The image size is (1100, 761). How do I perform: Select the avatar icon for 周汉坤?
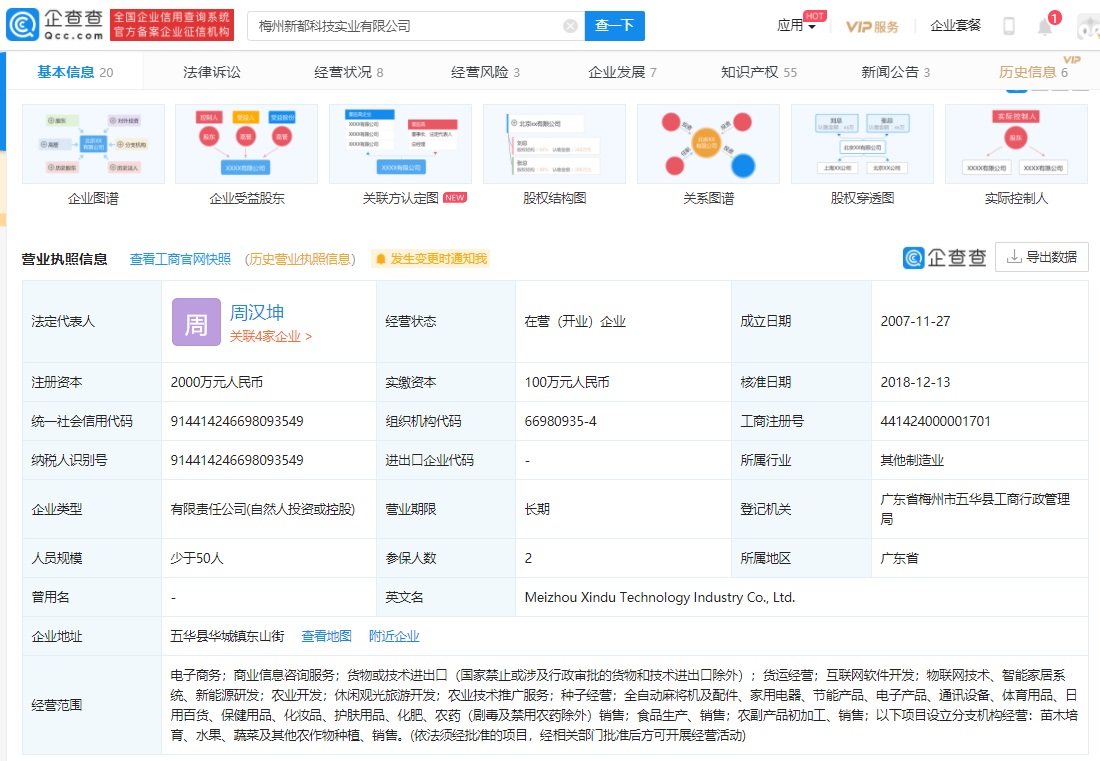pos(196,322)
